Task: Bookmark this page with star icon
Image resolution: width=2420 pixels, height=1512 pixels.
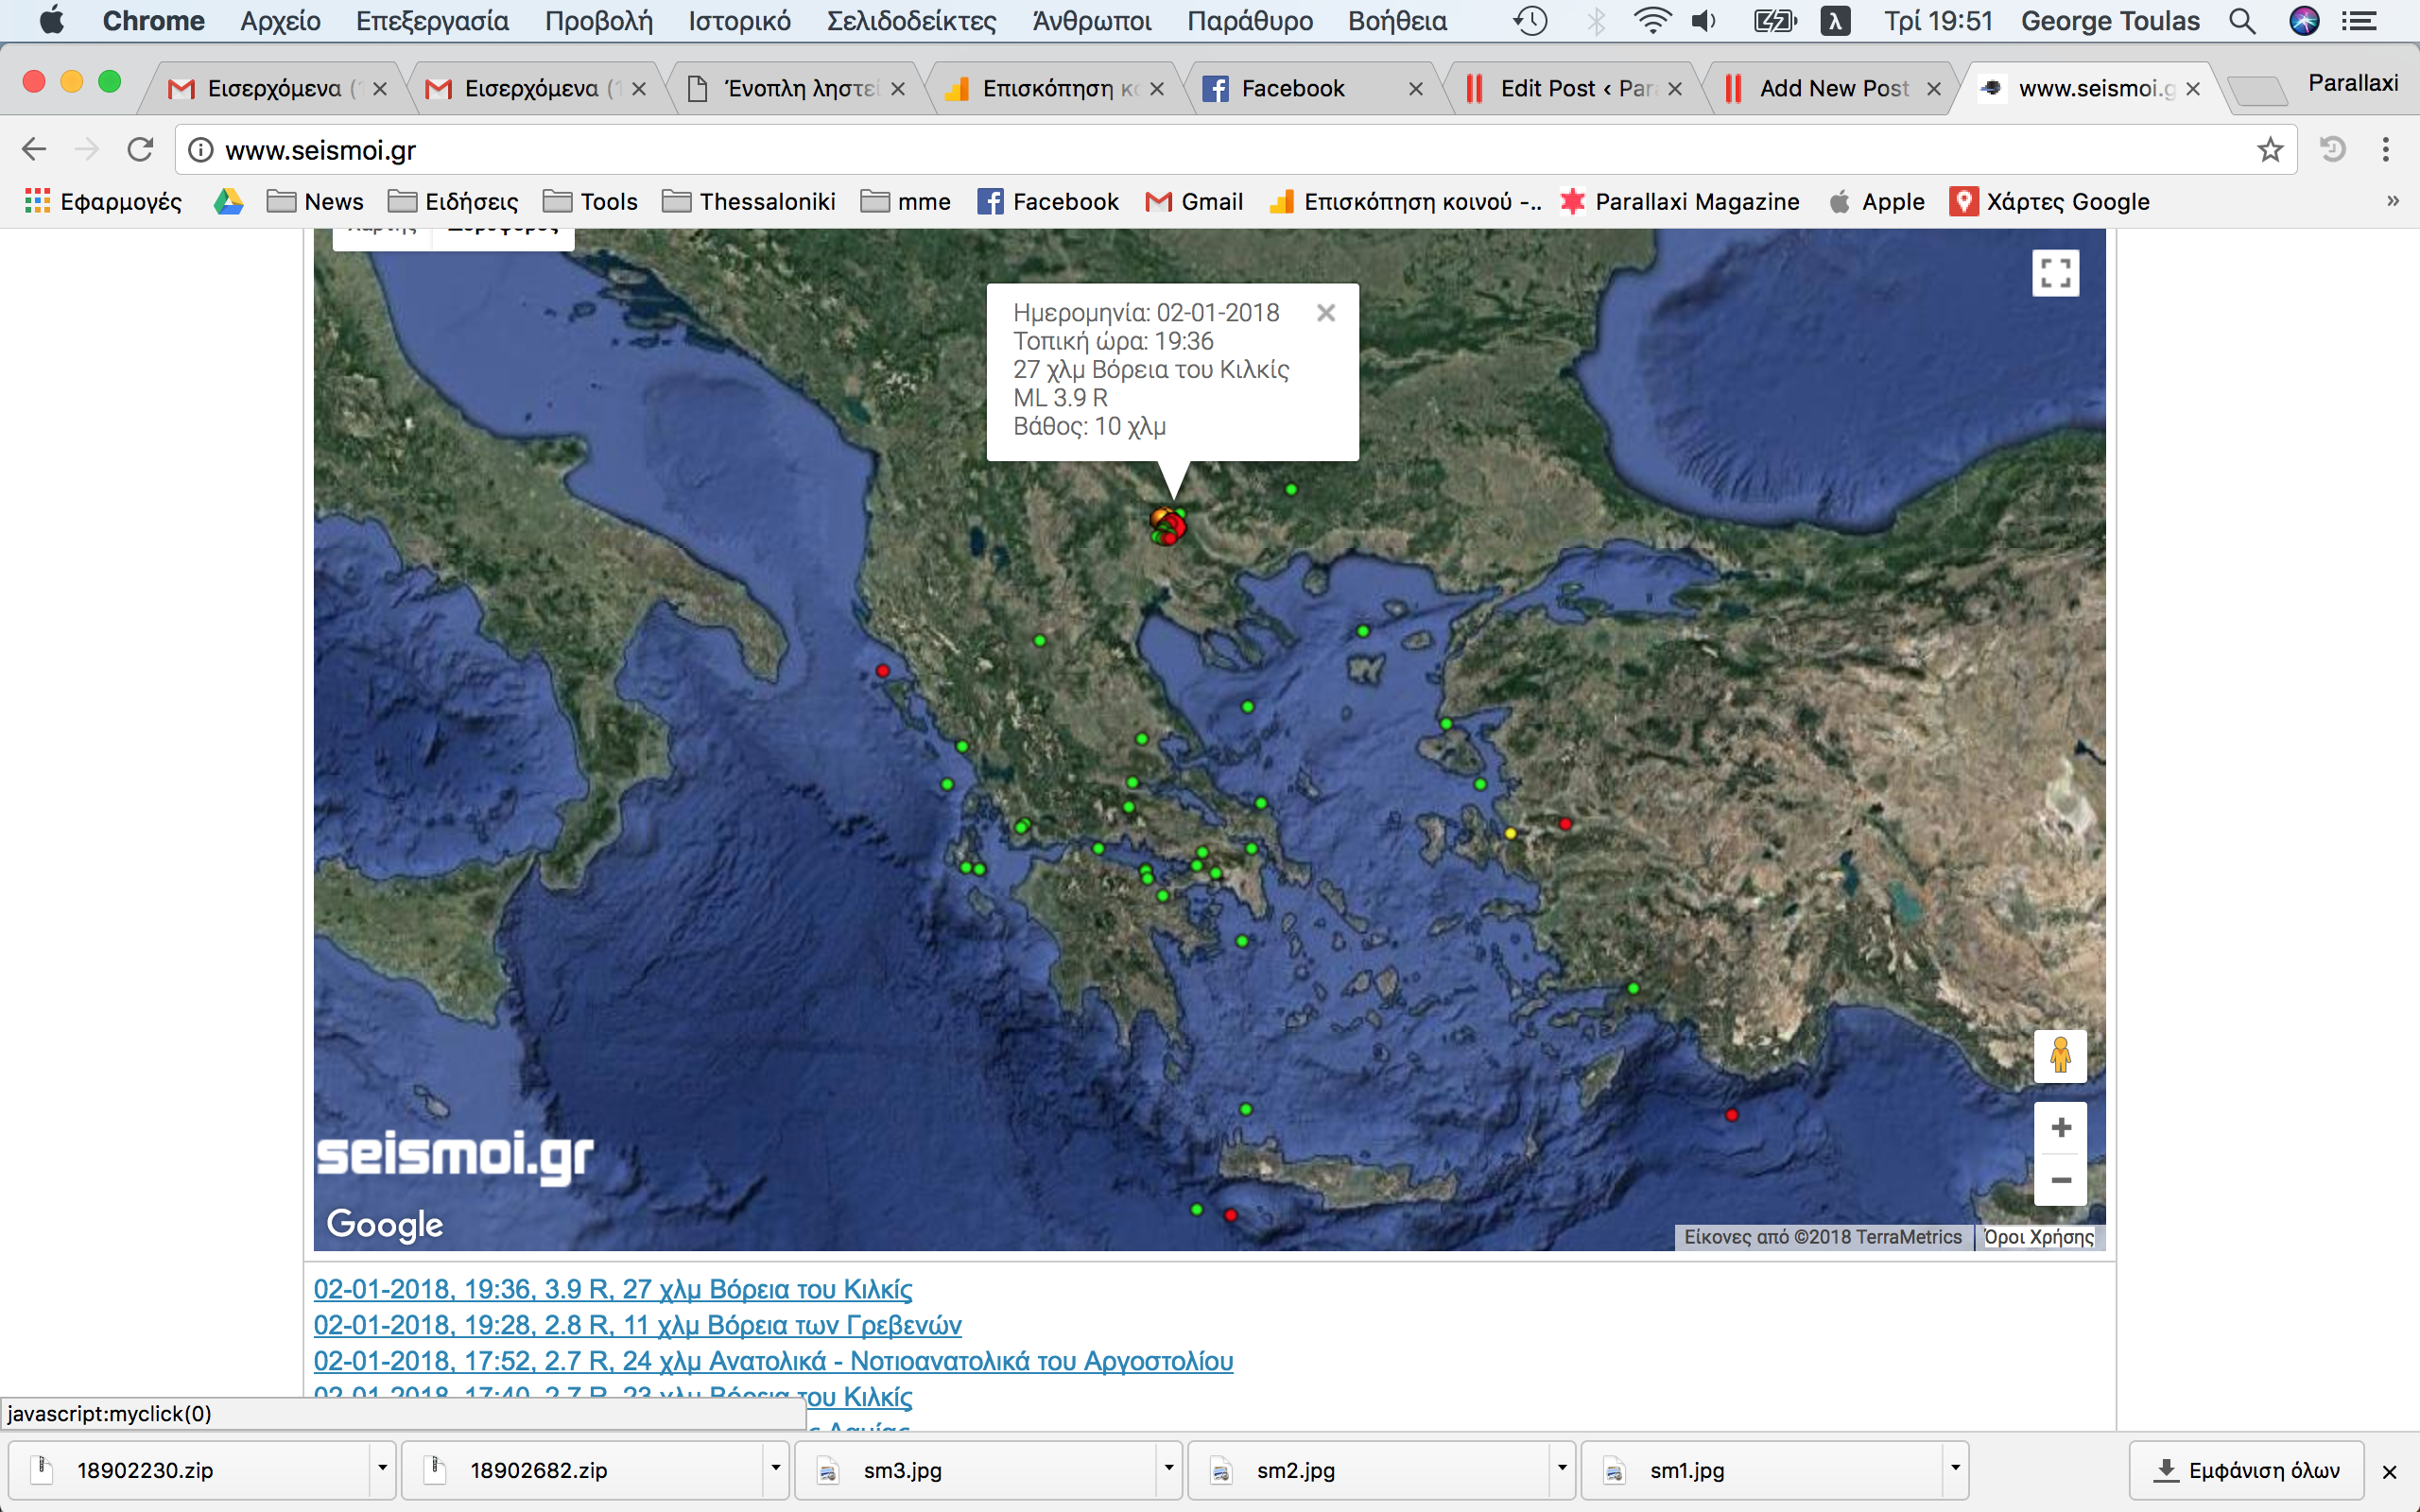Action: 2269,150
